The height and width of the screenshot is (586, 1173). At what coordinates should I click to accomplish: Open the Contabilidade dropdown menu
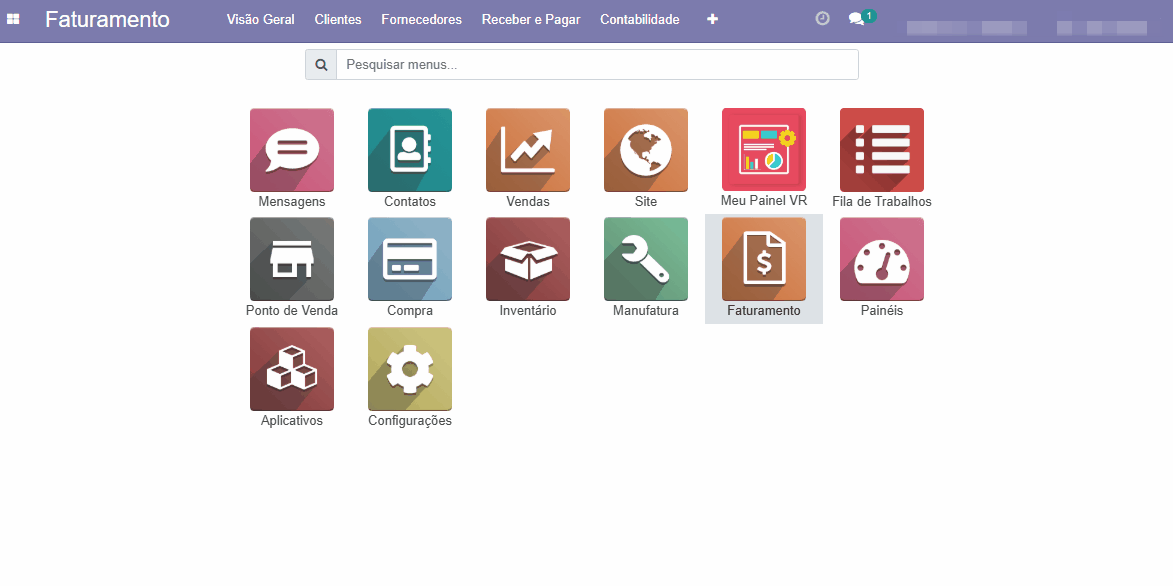coord(639,19)
